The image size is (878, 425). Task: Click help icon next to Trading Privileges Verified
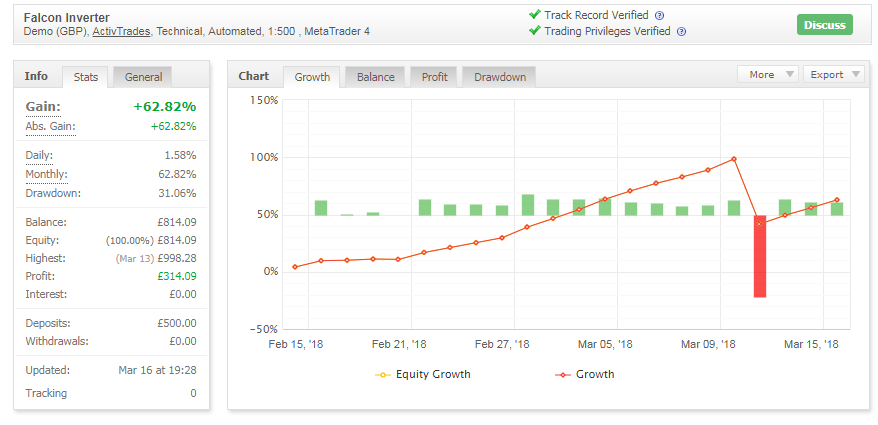click(x=681, y=32)
